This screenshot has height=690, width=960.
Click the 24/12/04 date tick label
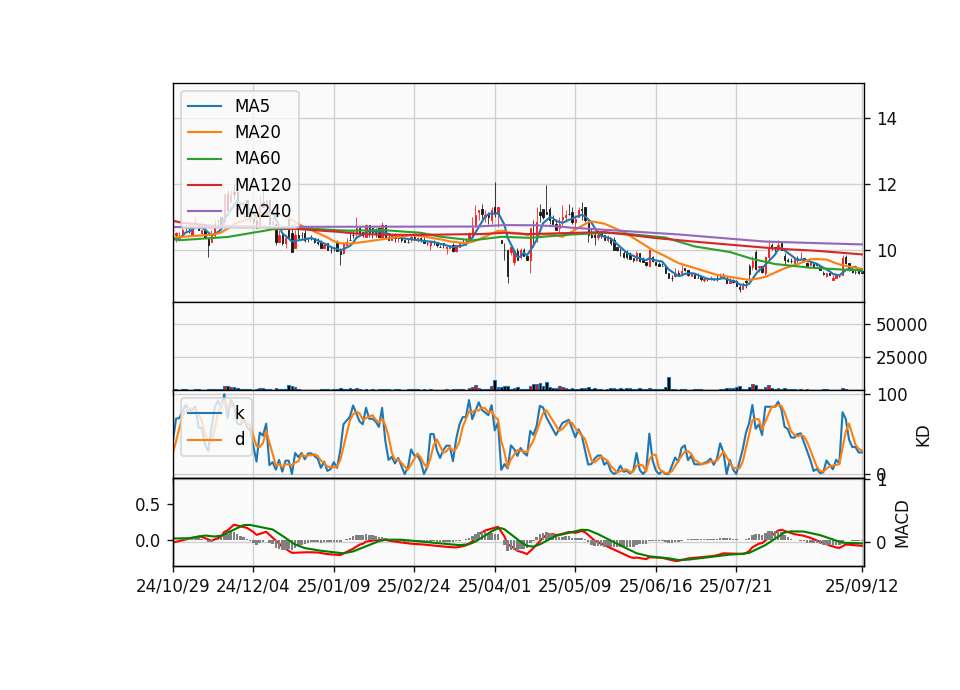[x=253, y=587]
